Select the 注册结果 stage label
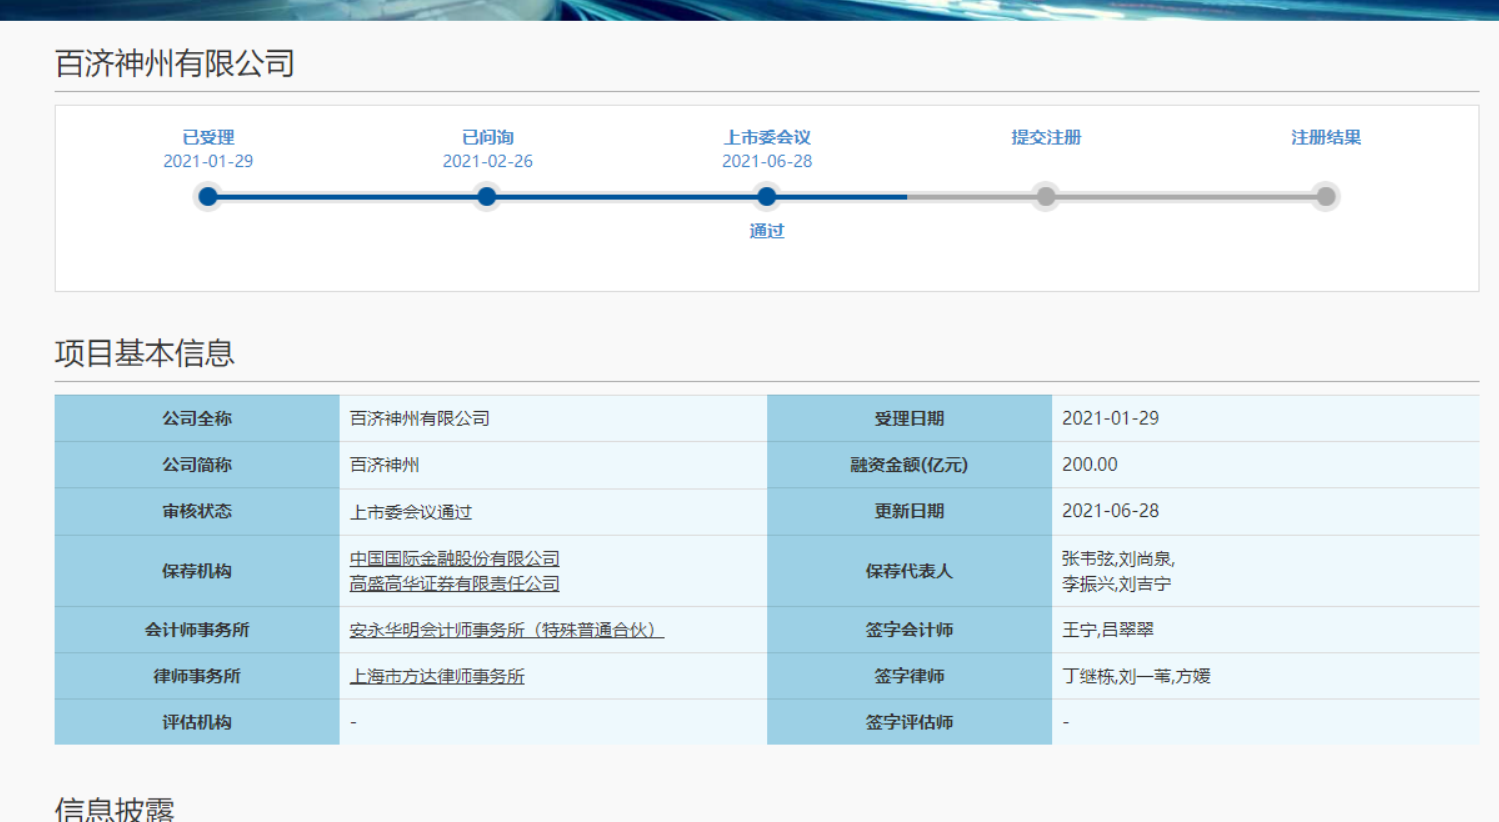Screen dimensions: 1499x822 point(1325,137)
